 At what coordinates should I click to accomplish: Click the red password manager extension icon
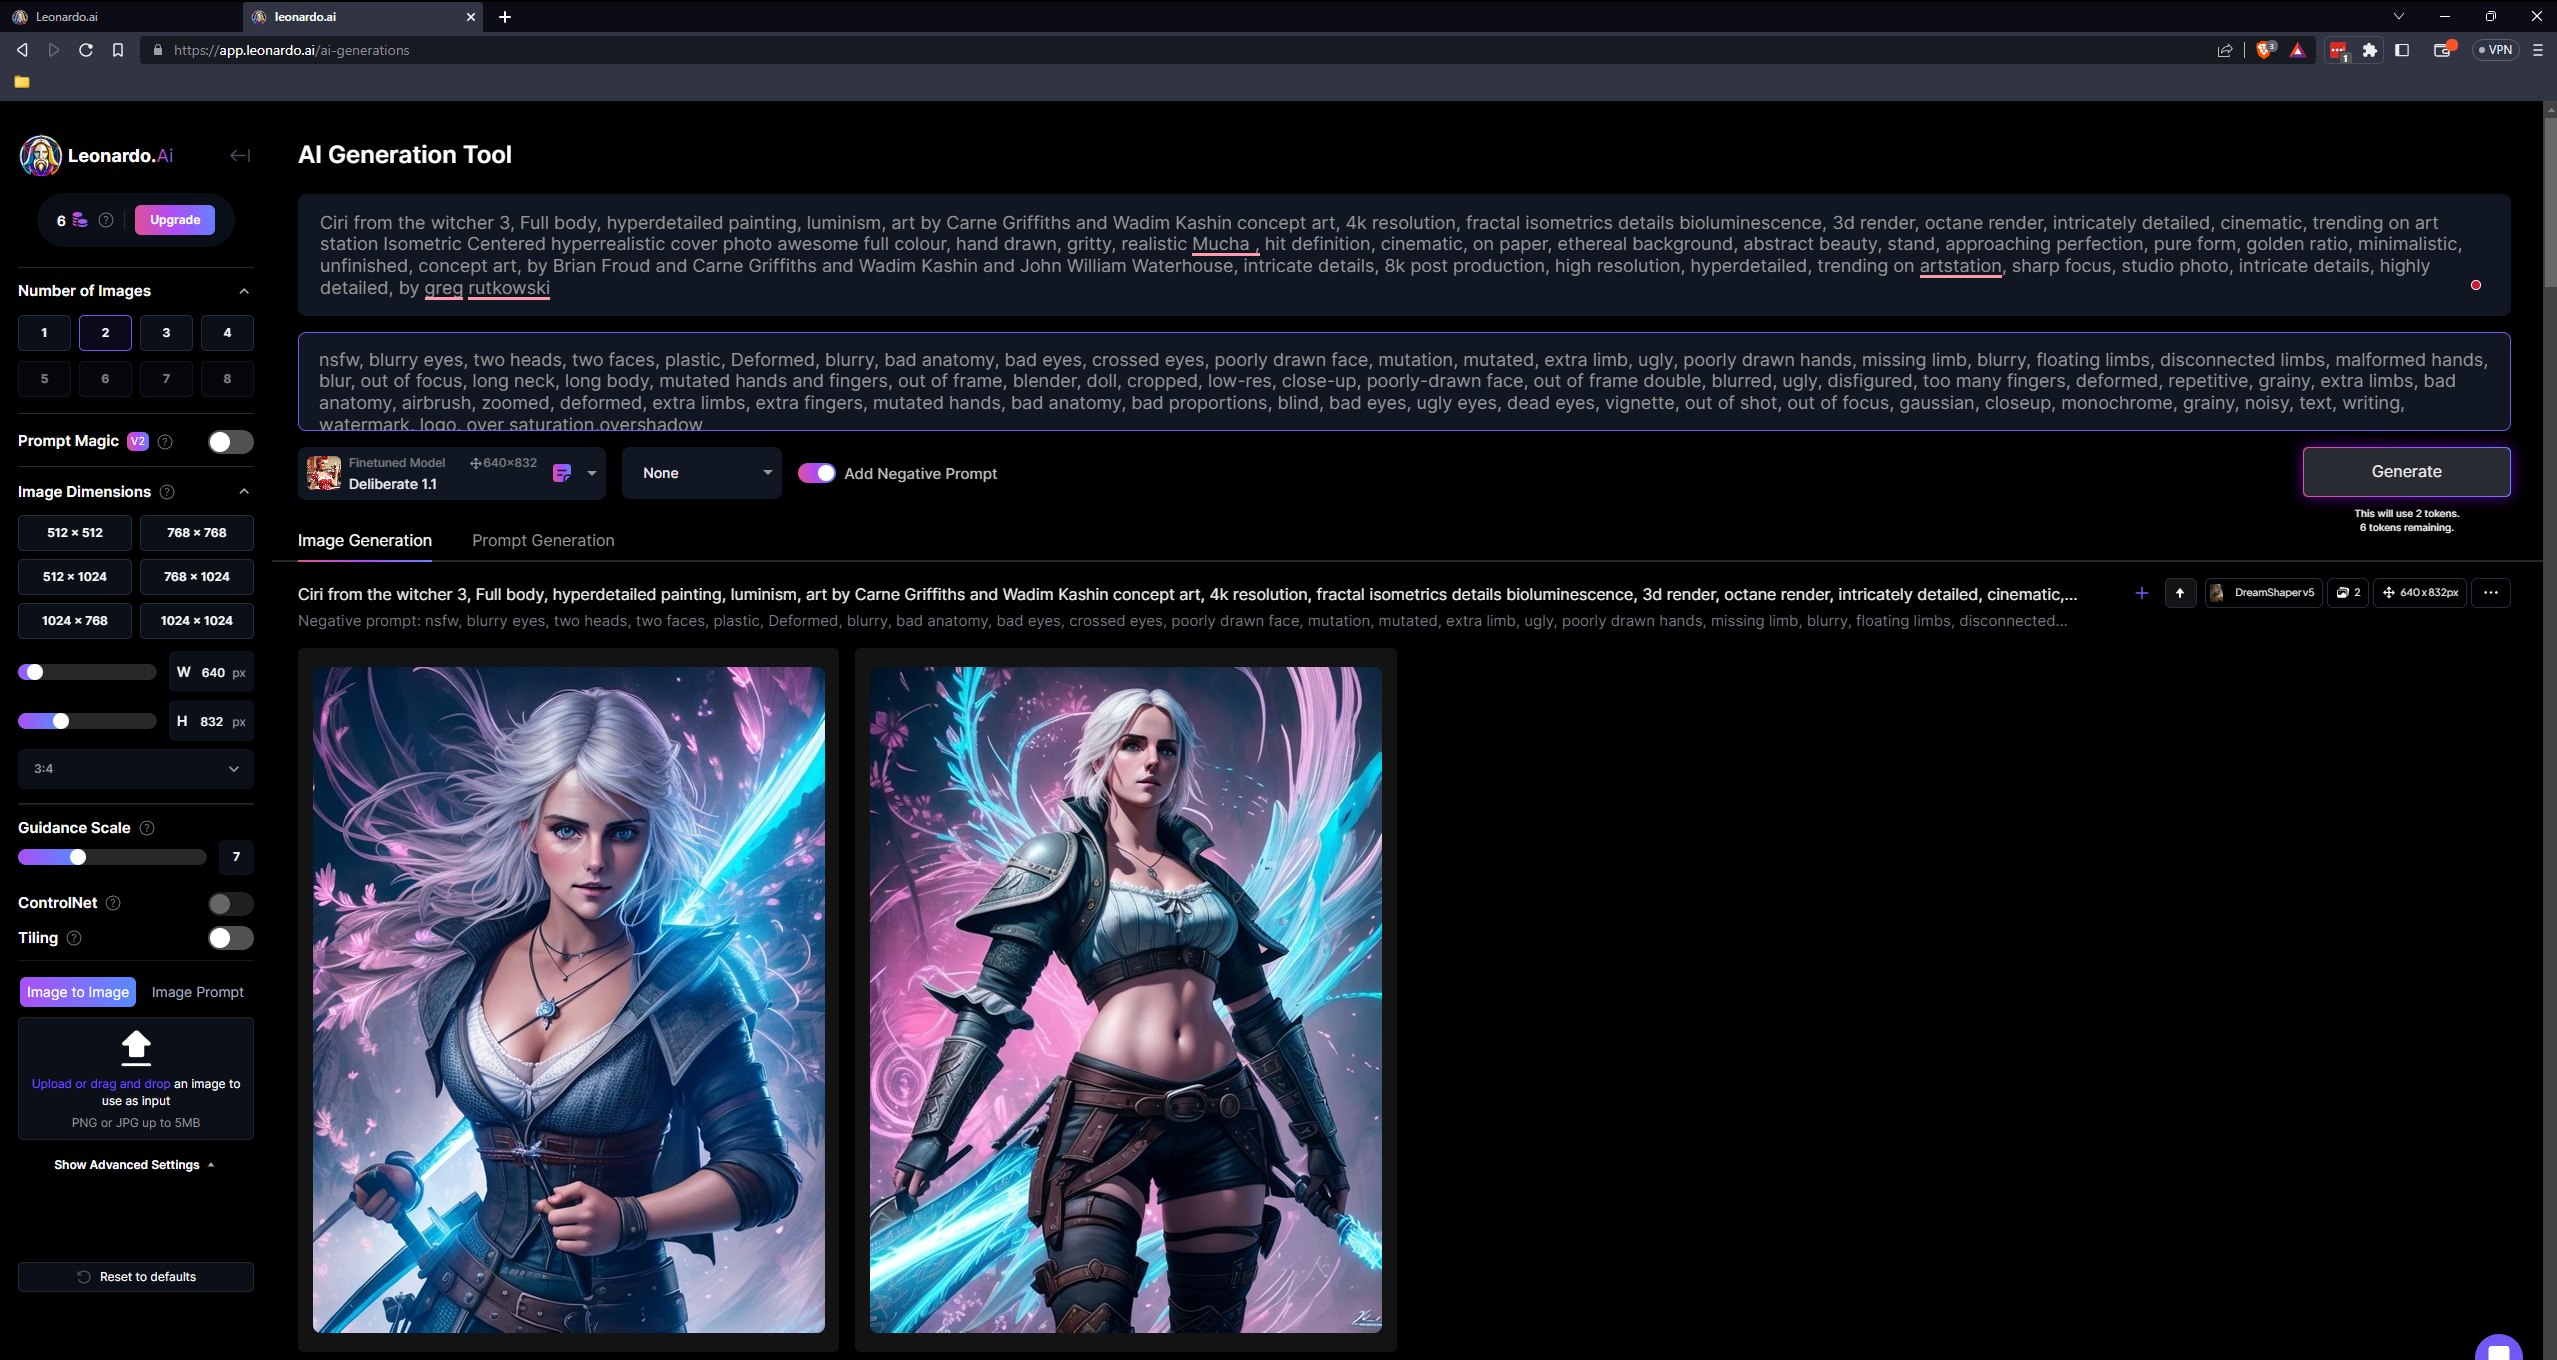(x=2338, y=50)
